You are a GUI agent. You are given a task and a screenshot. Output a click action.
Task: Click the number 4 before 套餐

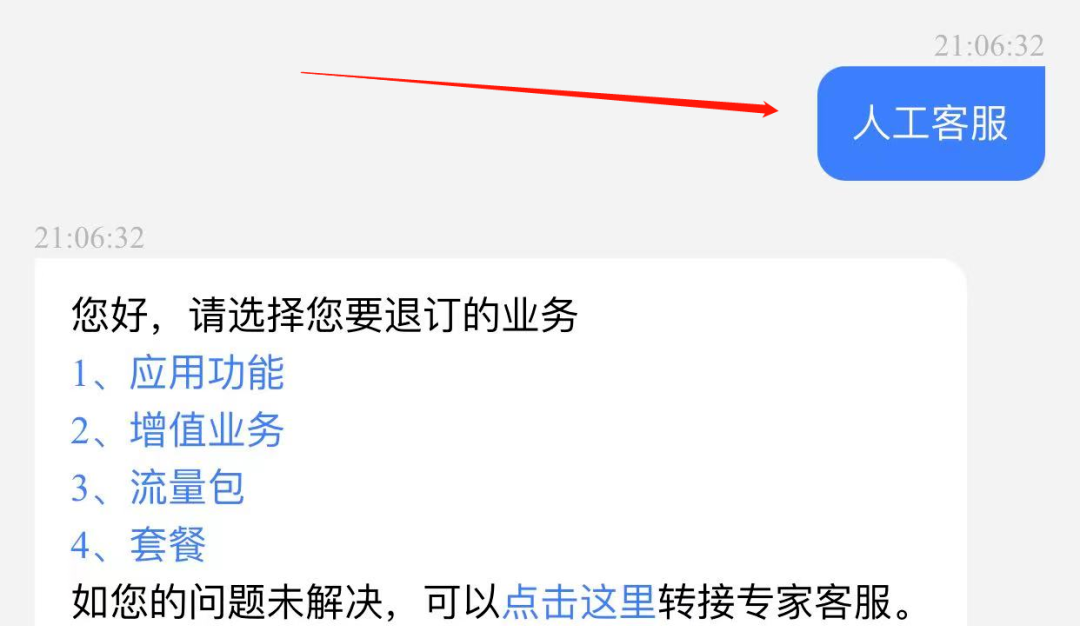80,546
